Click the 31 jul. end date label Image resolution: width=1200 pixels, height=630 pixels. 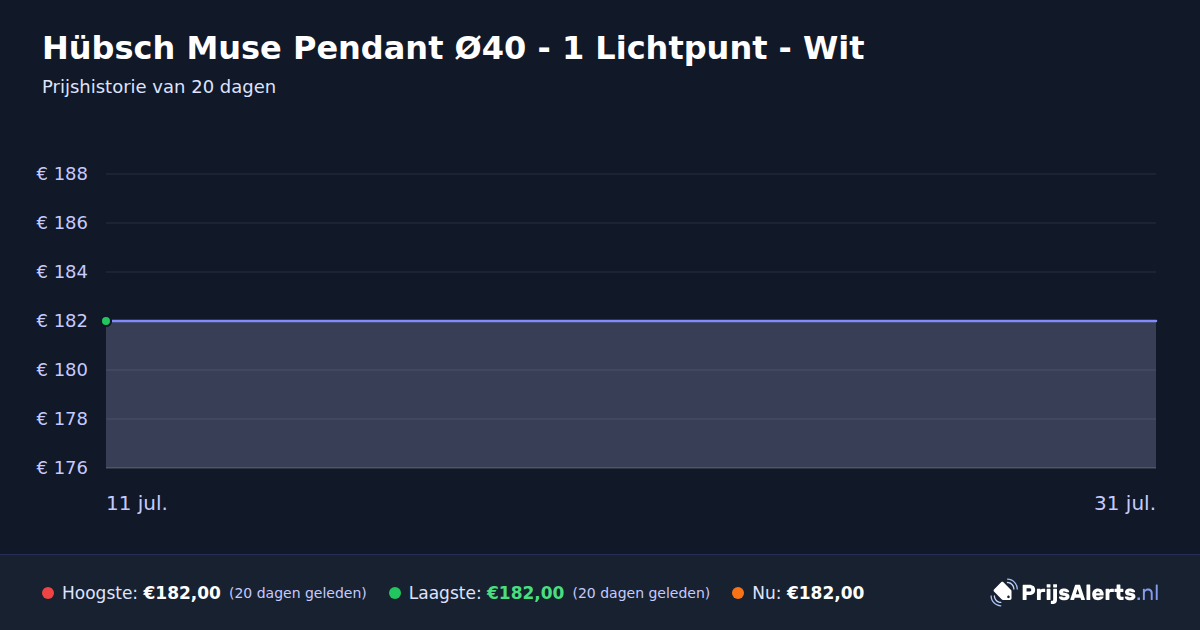(1125, 504)
